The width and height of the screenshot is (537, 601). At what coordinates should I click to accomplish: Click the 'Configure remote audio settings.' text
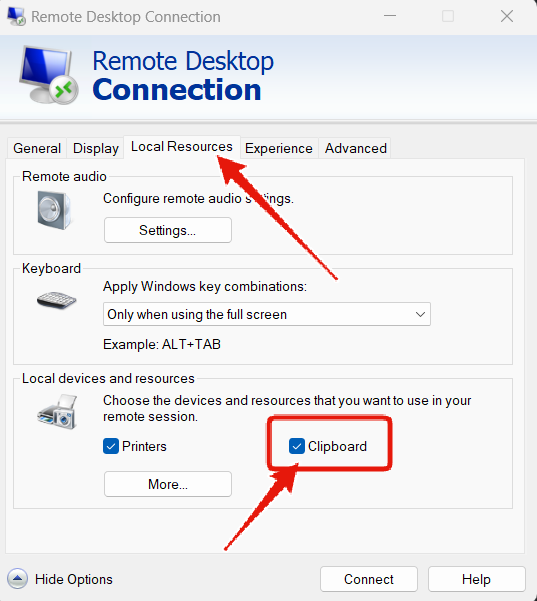pos(198,199)
